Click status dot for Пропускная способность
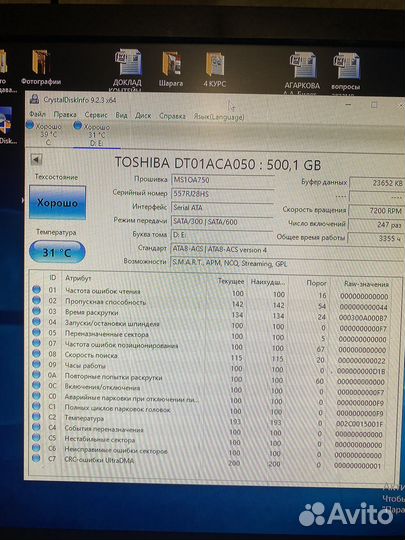 coord(36,300)
